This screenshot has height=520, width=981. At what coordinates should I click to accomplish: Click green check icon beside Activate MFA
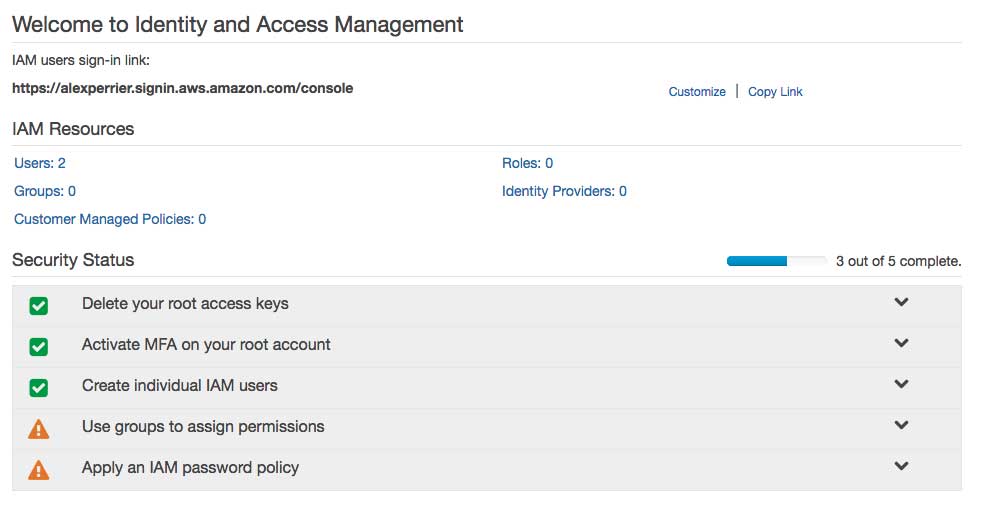pyautogui.click(x=39, y=346)
